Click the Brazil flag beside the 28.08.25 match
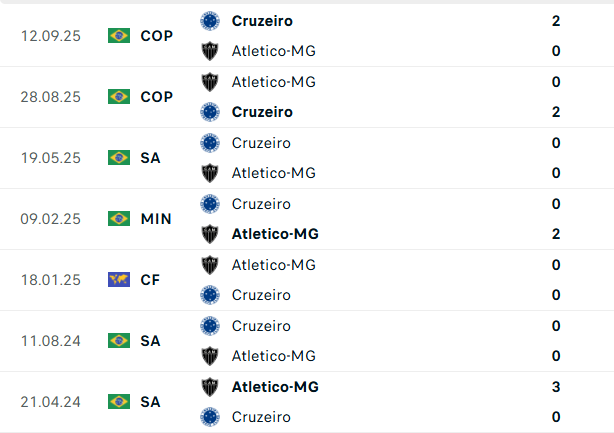This screenshot has width=614, height=433. point(119,97)
